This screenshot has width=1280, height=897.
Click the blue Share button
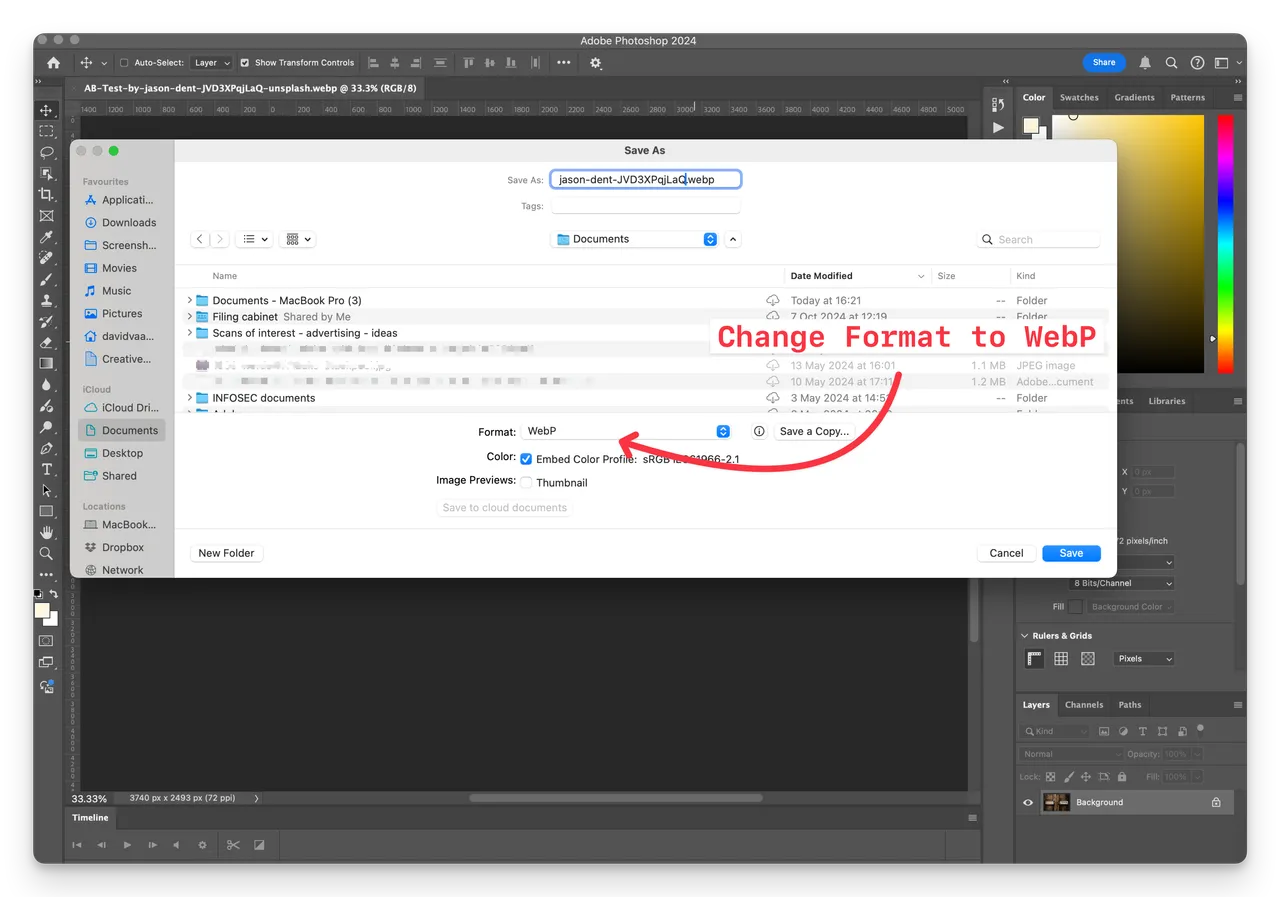click(1104, 62)
